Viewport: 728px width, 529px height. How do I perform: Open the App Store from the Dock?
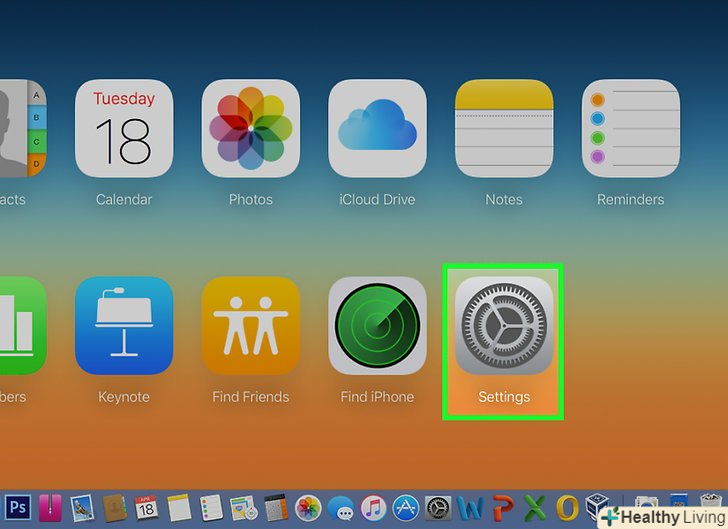click(406, 508)
